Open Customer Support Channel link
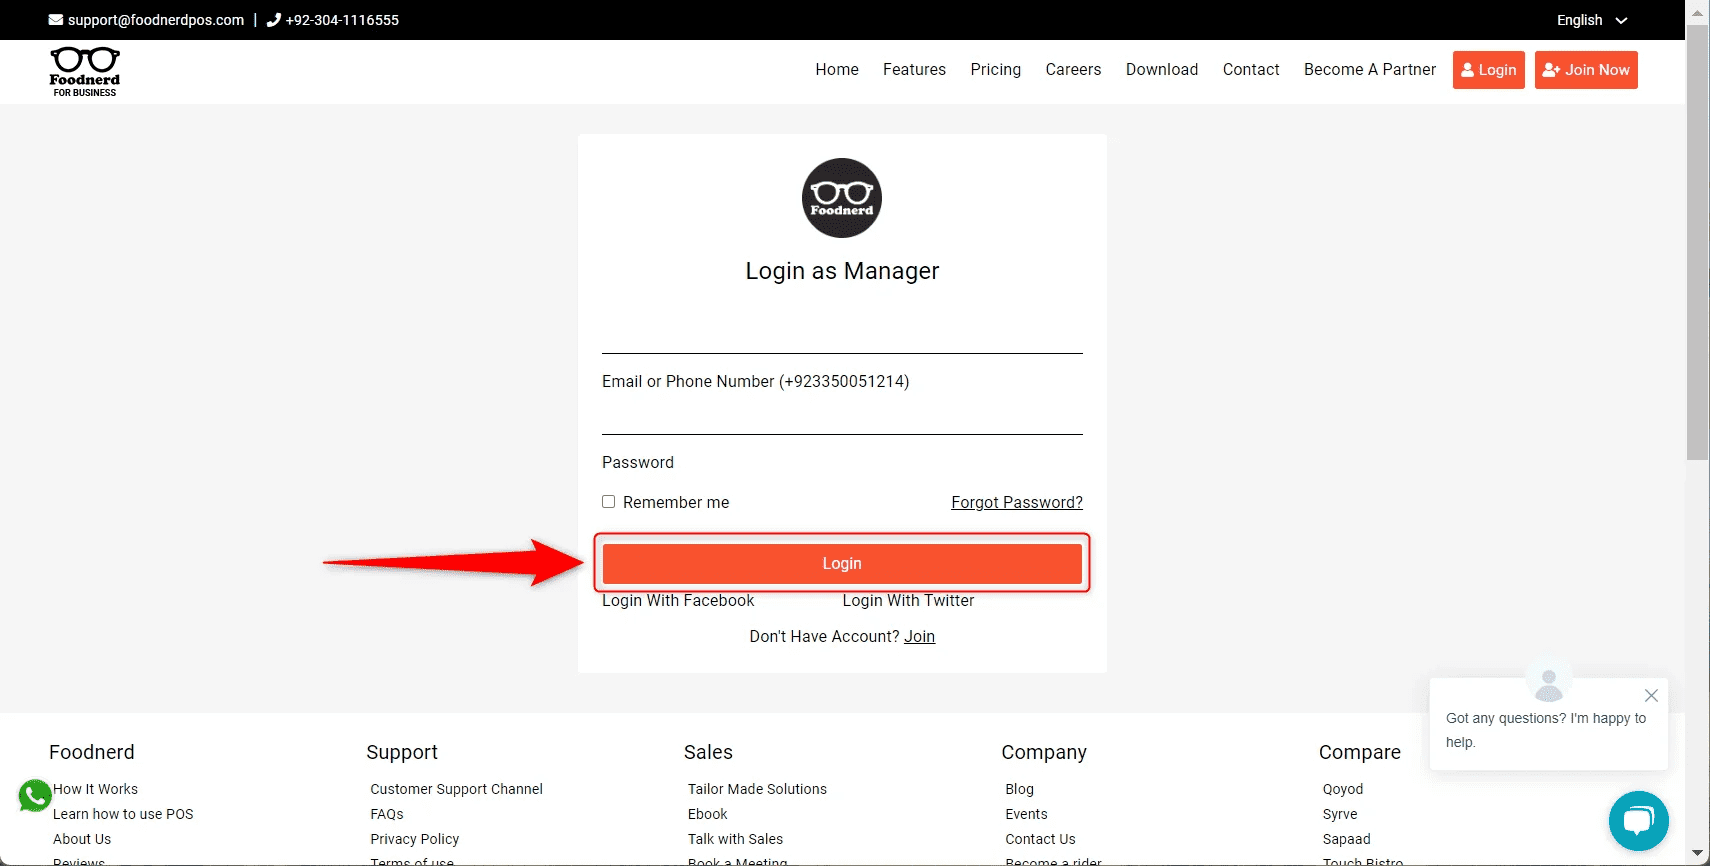This screenshot has height=866, width=1710. 456,789
